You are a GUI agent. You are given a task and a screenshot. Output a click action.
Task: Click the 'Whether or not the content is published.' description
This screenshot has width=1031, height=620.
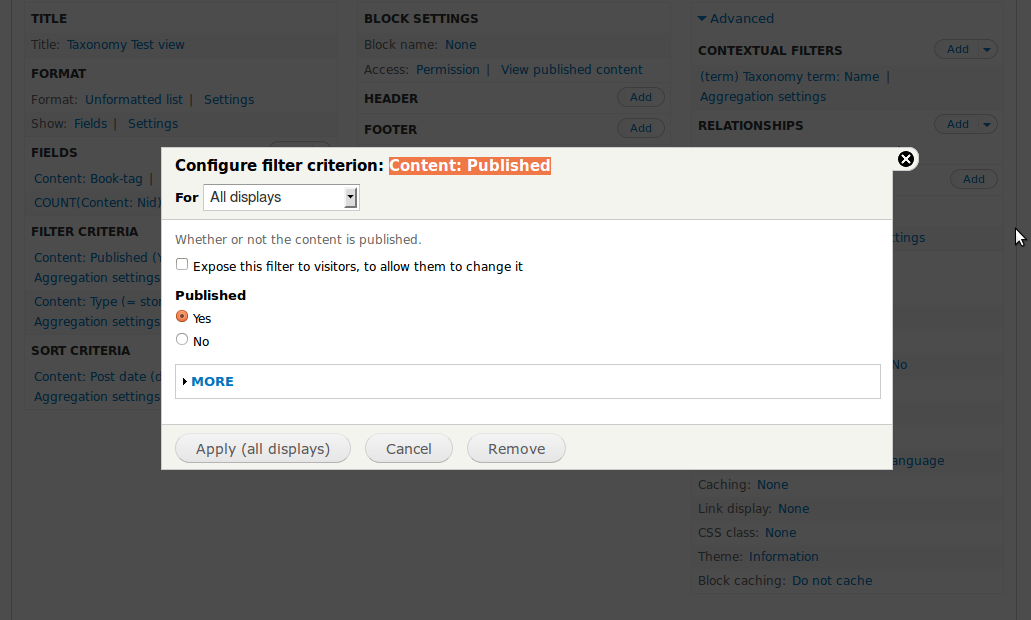coord(298,239)
